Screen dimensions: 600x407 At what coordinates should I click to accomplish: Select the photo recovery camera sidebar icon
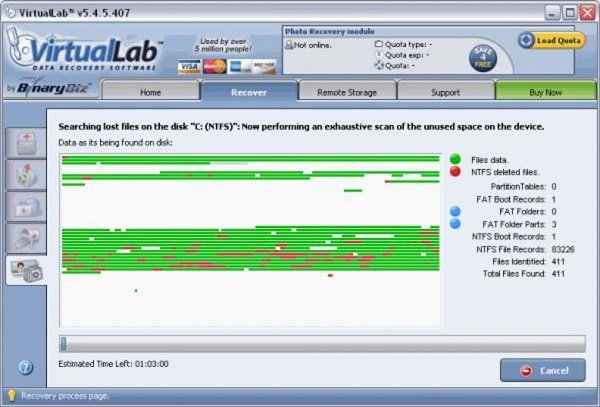(26, 270)
